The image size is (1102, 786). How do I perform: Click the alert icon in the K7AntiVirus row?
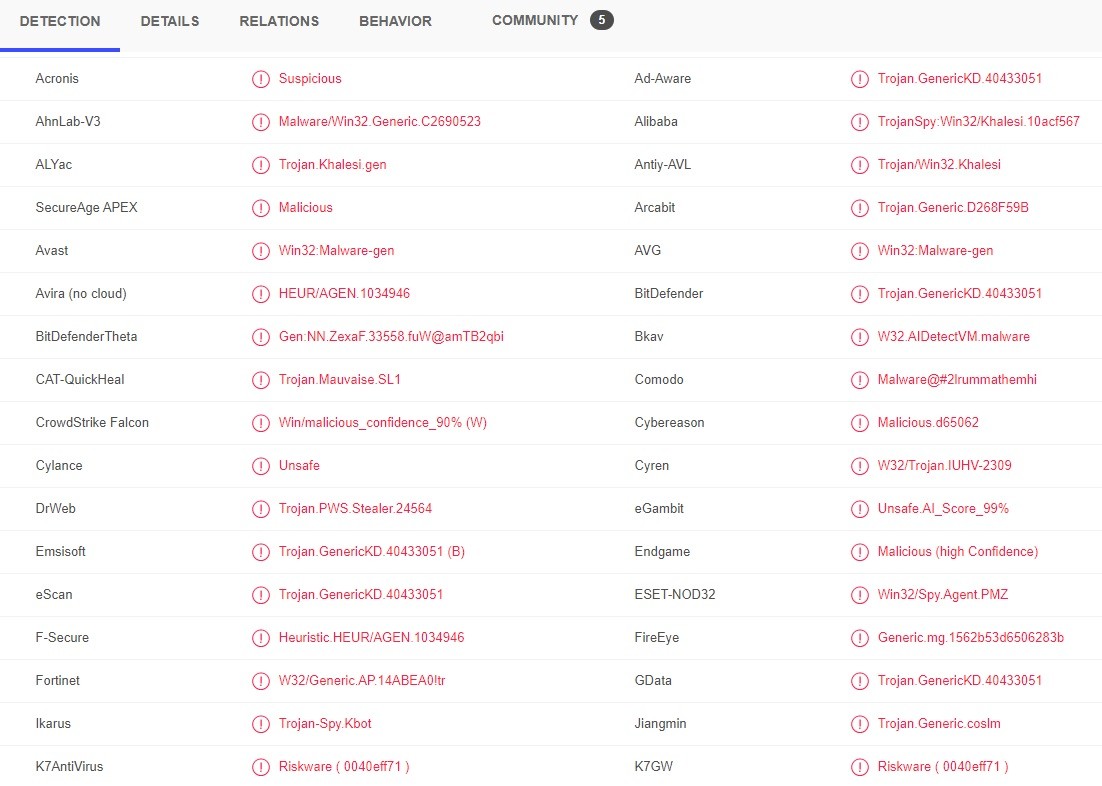pyautogui.click(x=261, y=767)
